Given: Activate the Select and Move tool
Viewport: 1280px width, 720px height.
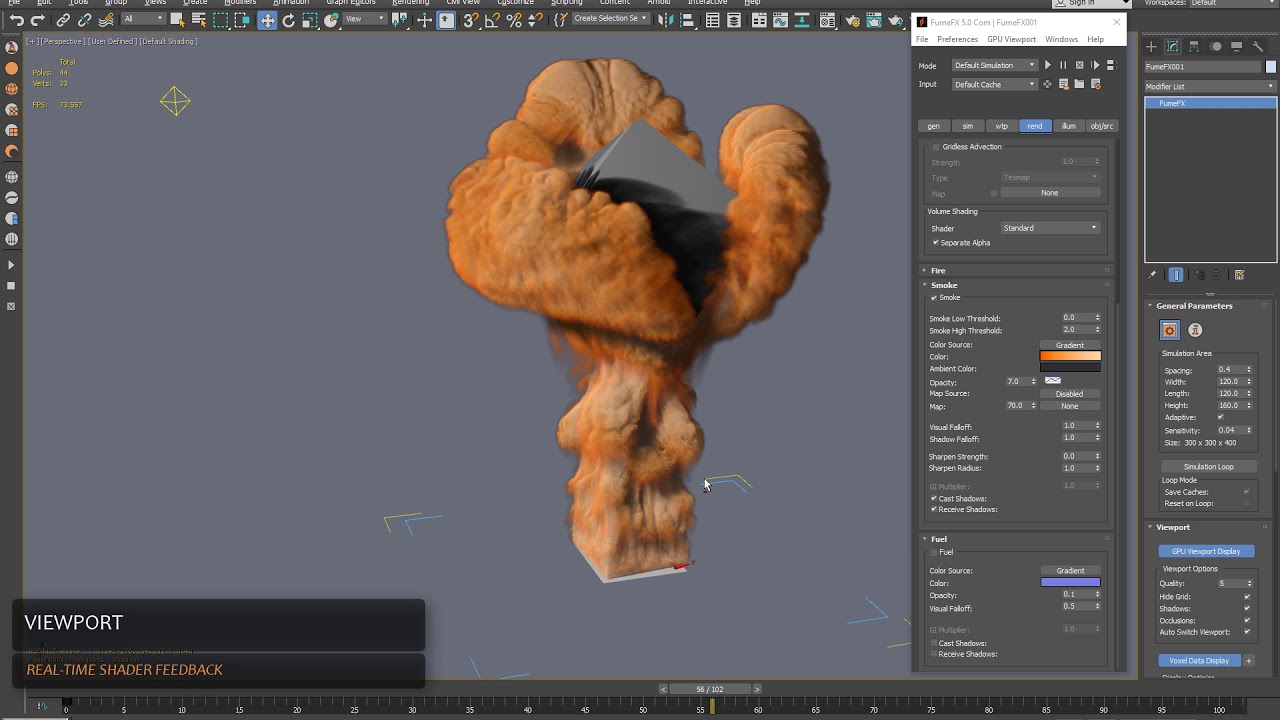Looking at the screenshot, I should 267,20.
